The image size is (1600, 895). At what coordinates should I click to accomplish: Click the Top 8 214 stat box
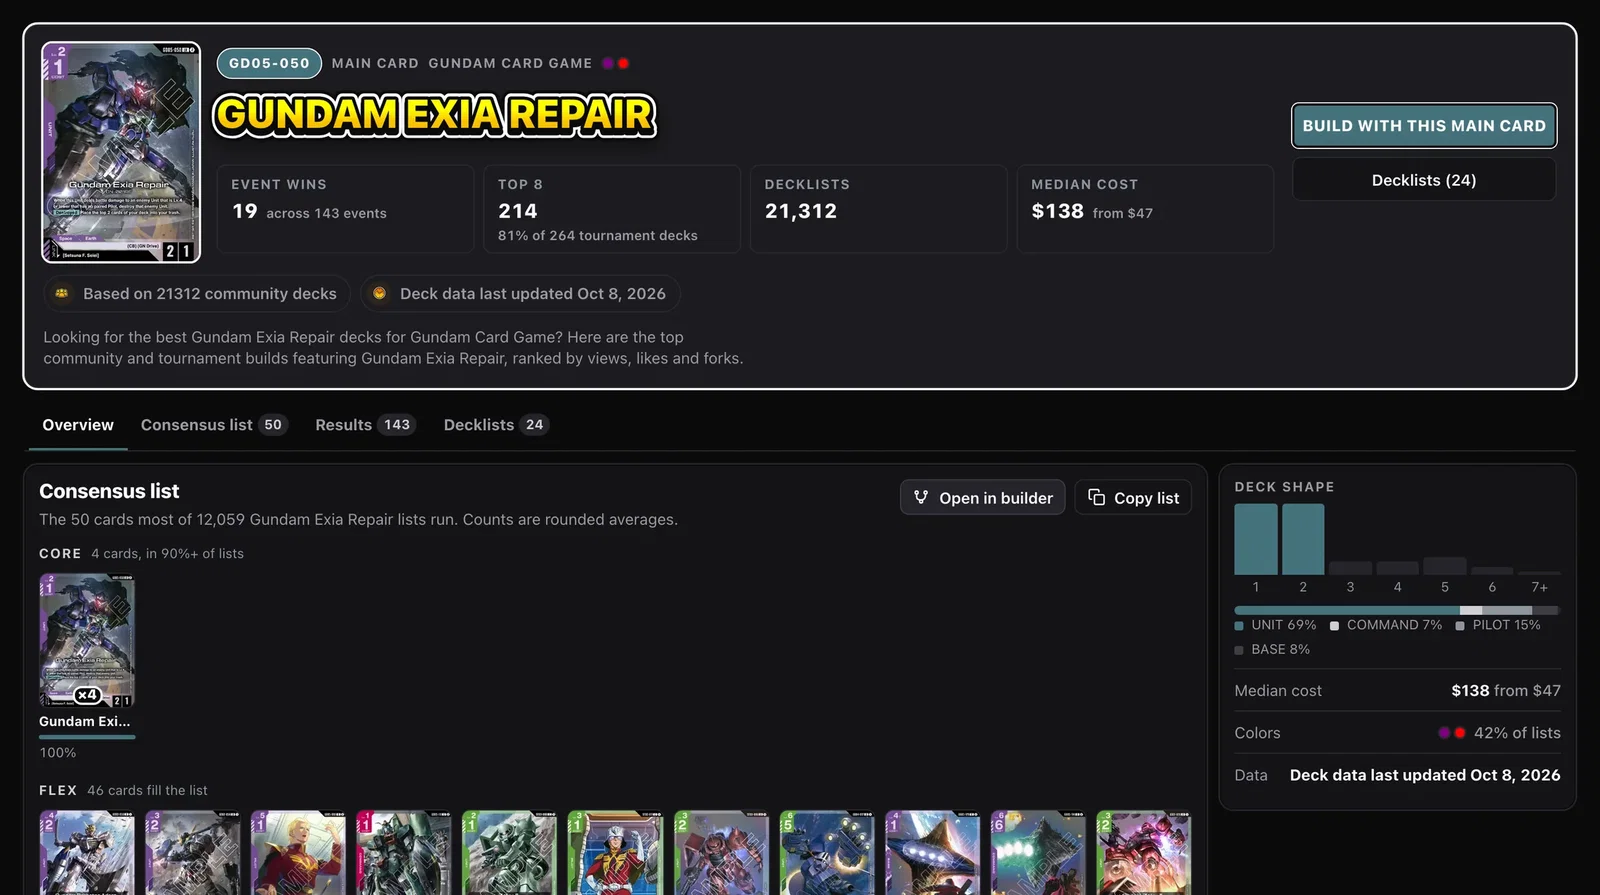point(612,209)
